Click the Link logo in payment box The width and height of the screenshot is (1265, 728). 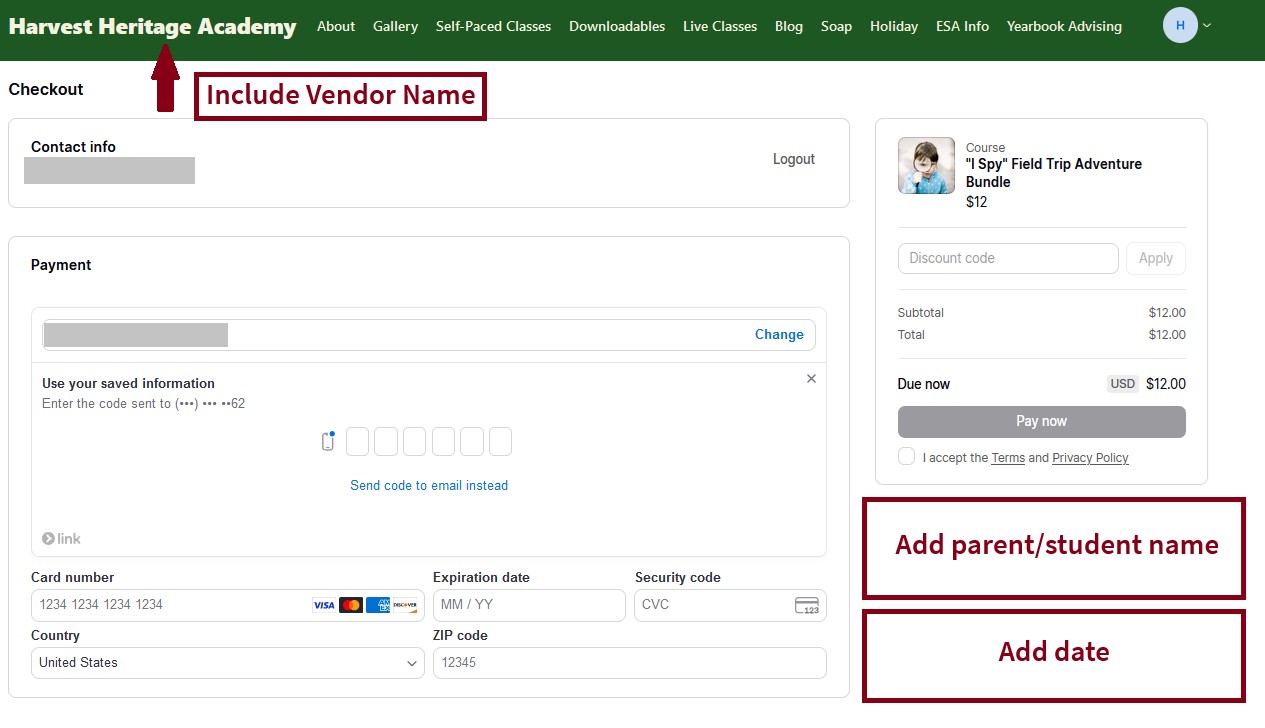click(61, 539)
